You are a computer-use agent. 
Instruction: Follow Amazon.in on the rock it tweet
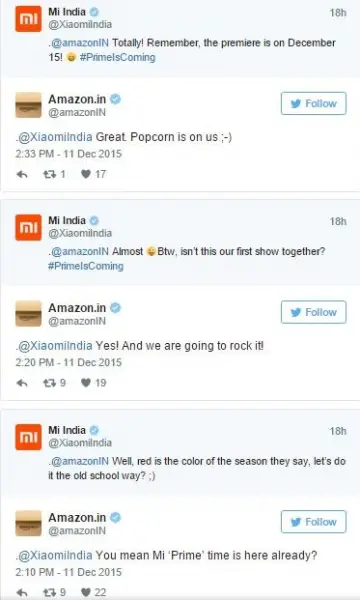click(x=314, y=312)
